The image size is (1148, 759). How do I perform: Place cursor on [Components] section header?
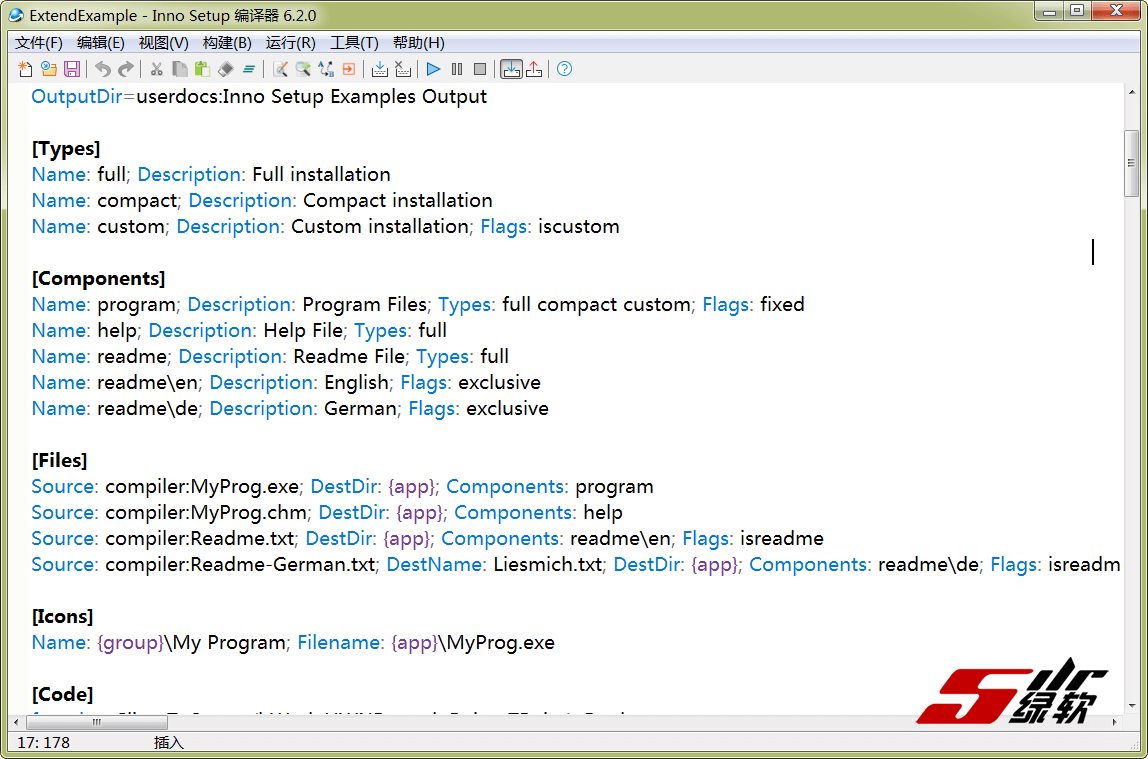pos(98,279)
